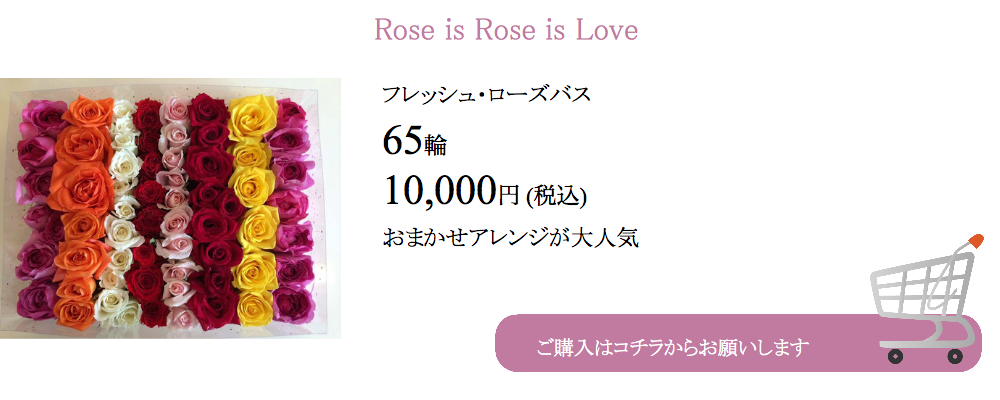This screenshot has width=1000, height=400.
Task: Click the left edge magenta rose column
Action: tap(37, 210)
